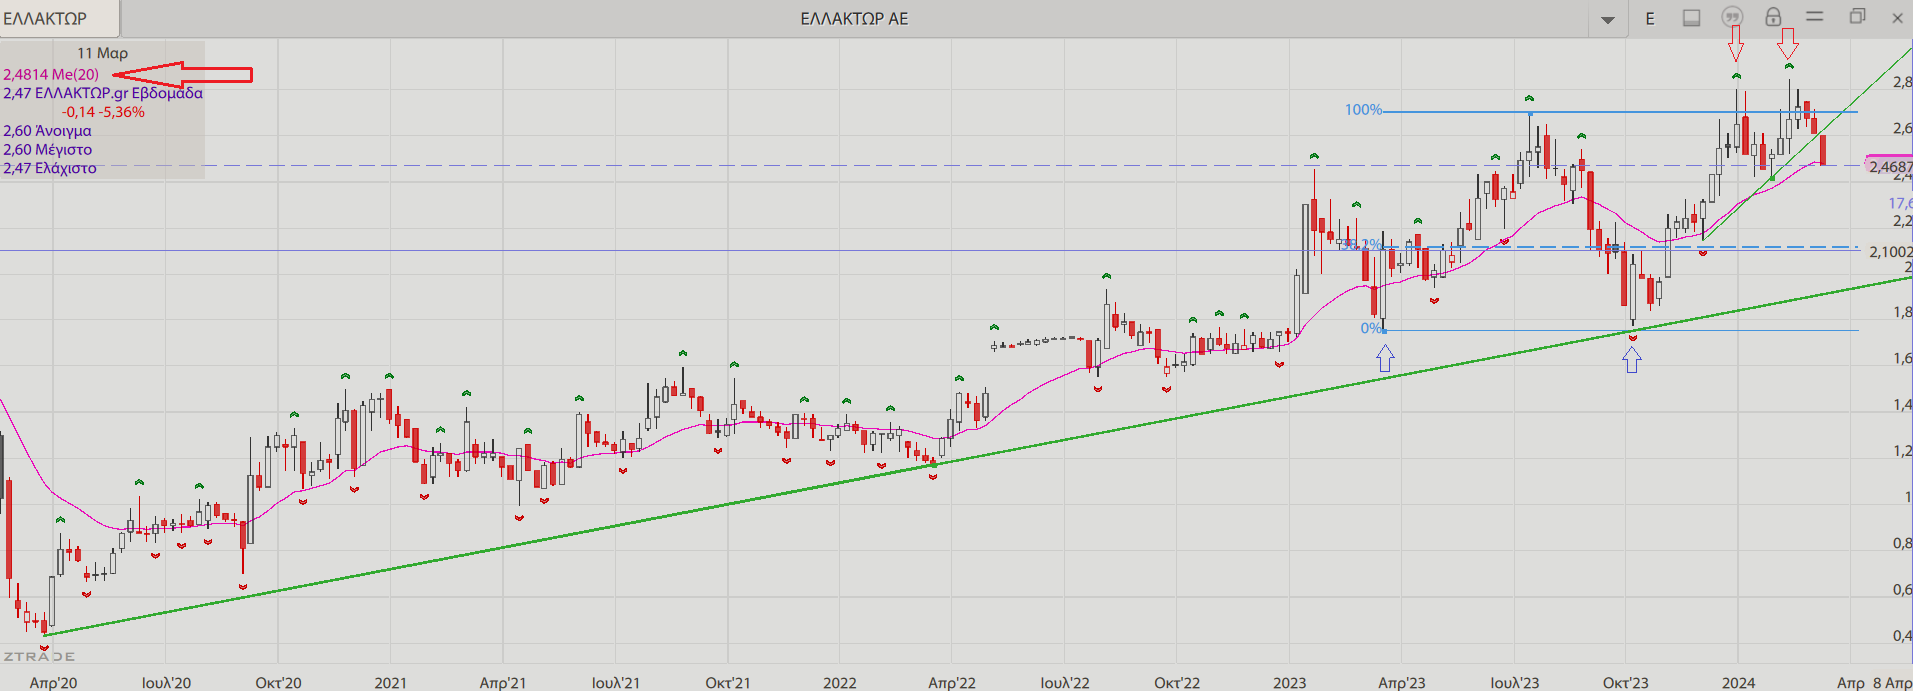Click the 0% Fibonacci level label
1913x691 pixels.
coord(1370,328)
